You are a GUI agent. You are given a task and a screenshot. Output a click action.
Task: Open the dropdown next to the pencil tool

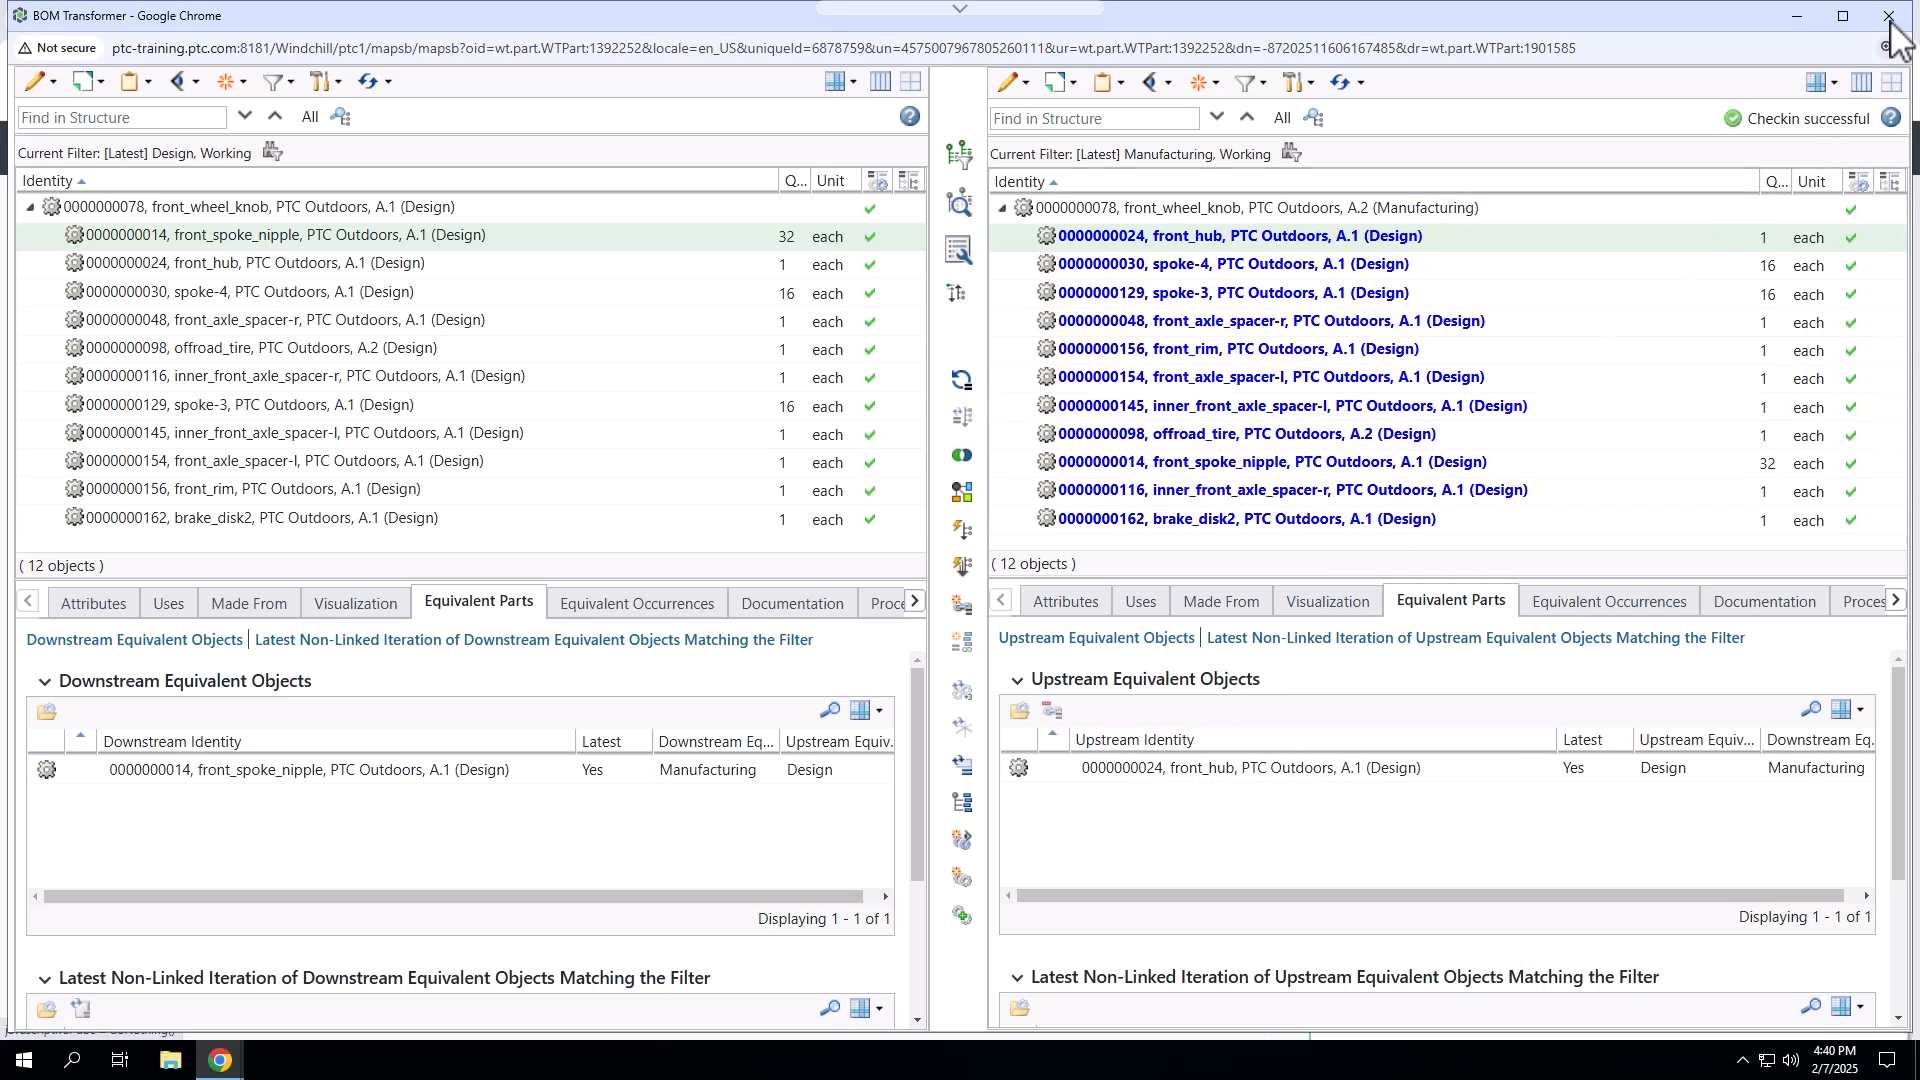[x=52, y=81]
